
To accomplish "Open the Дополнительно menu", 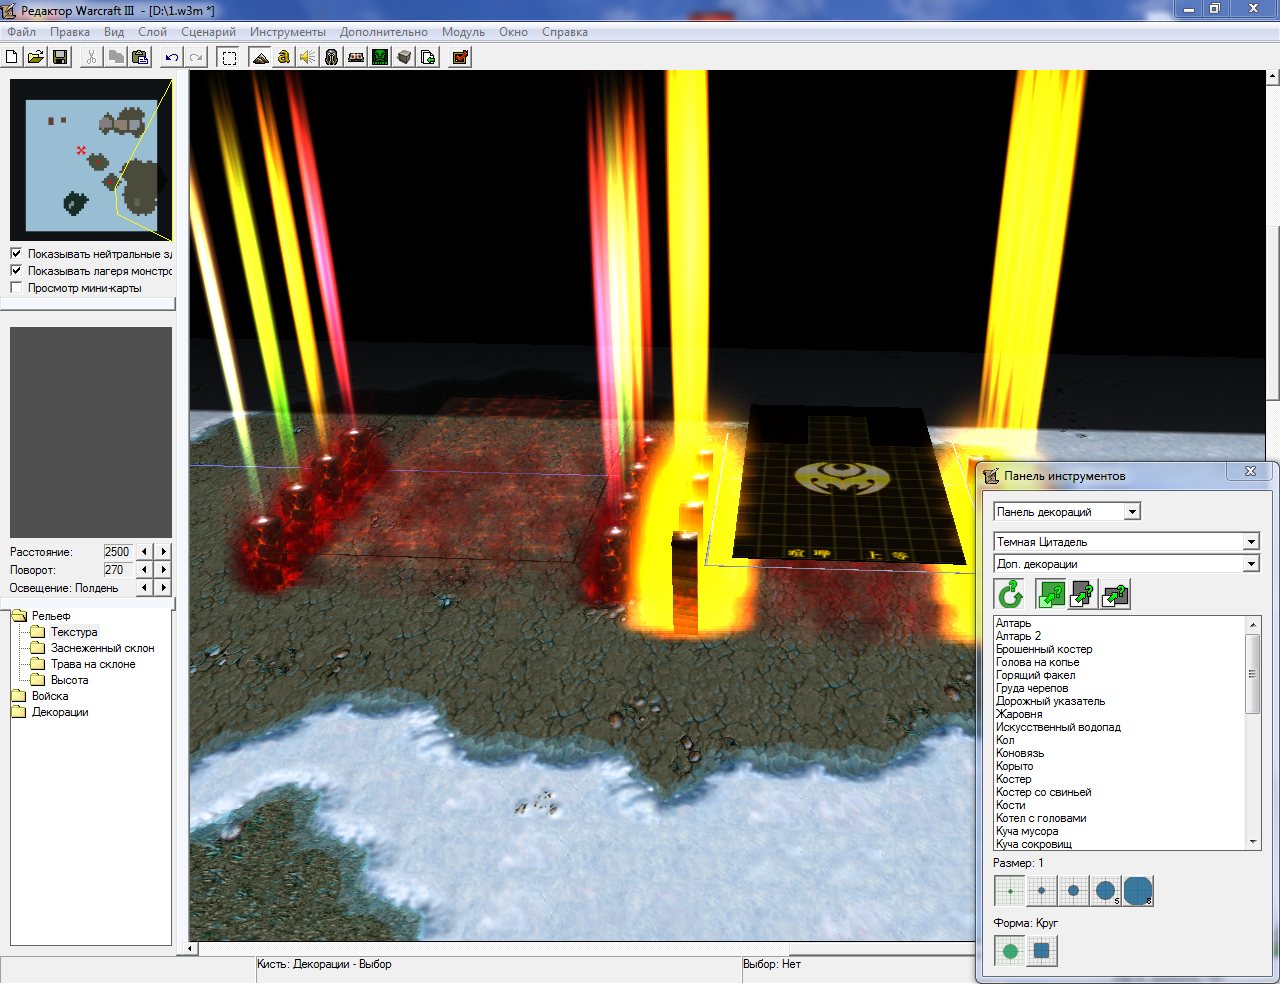I will pyautogui.click(x=384, y=32).
